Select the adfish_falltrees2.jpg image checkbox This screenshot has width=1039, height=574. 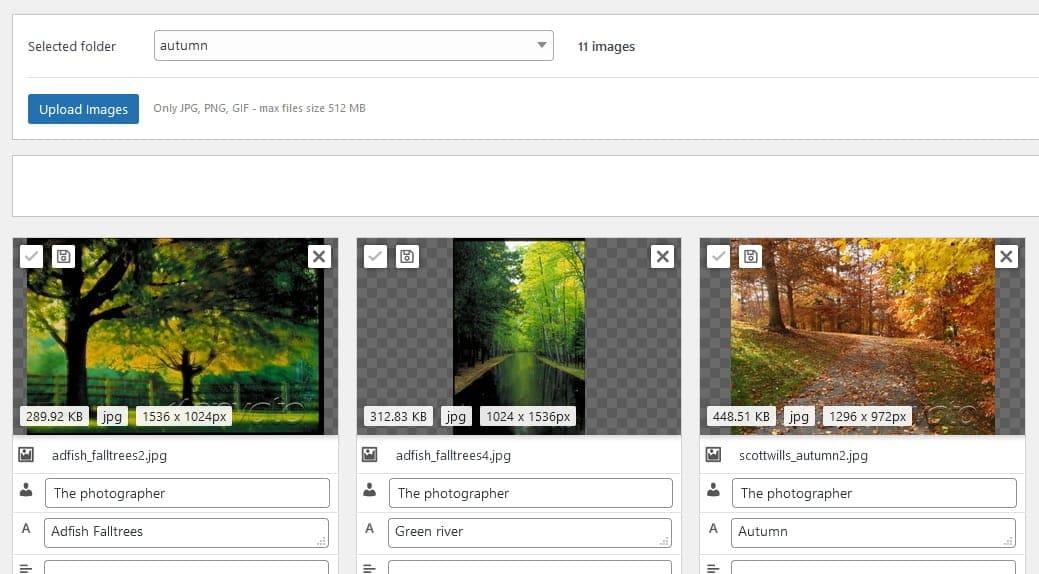[x=32, y=257]
